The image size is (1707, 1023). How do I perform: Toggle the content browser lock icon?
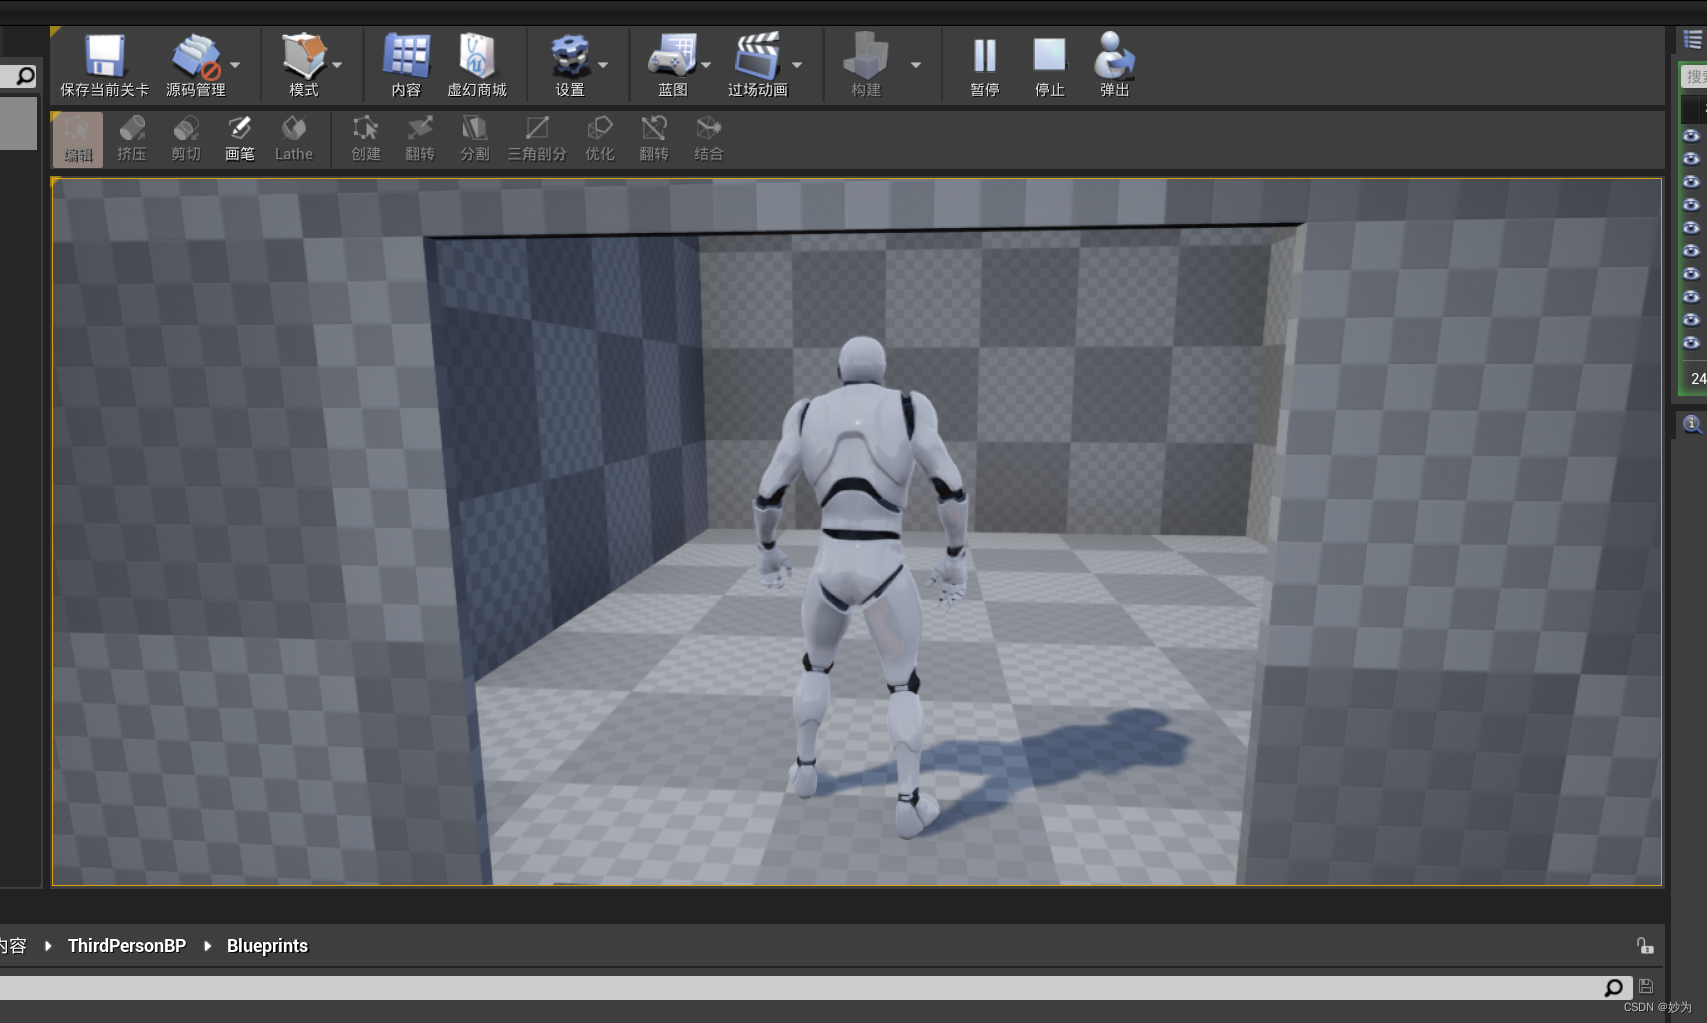(x=1645, y=946)
